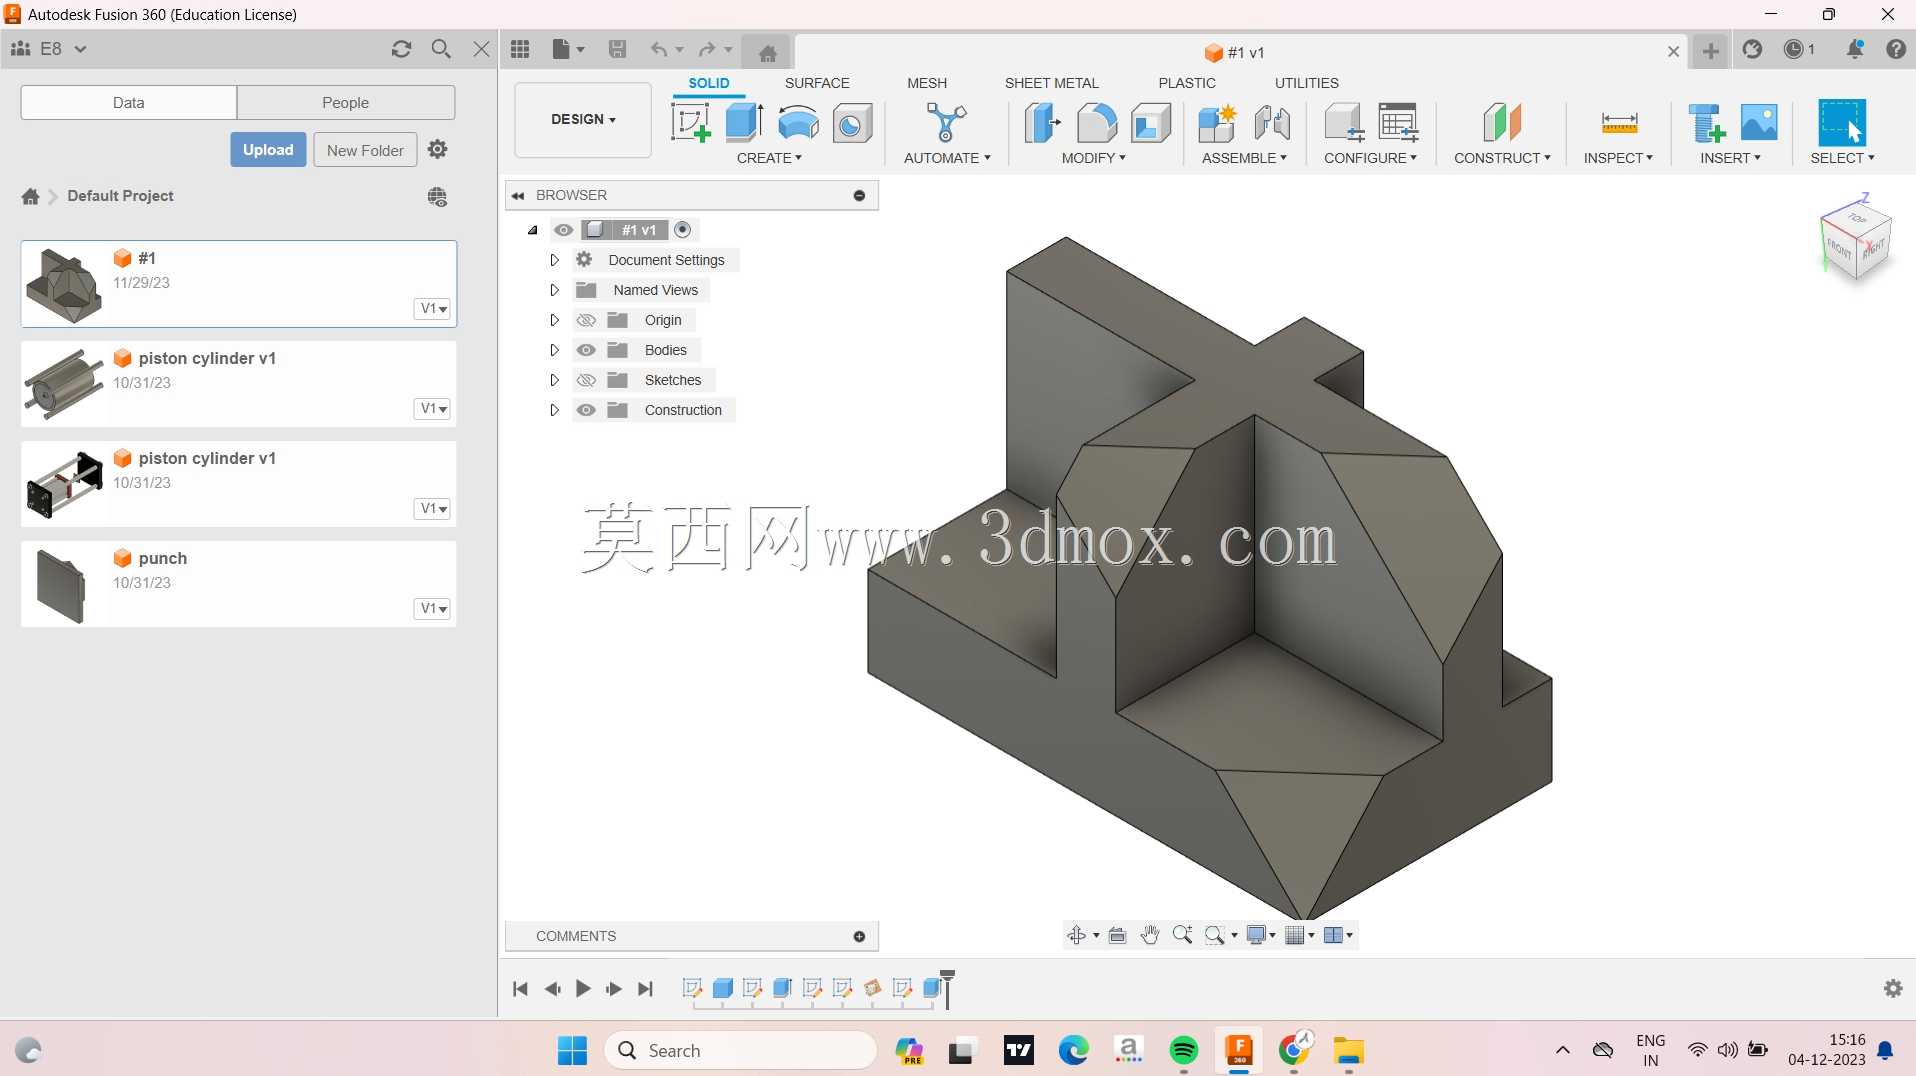
Task: Switch to the MESH tab
Action: [x=927, y=83]
